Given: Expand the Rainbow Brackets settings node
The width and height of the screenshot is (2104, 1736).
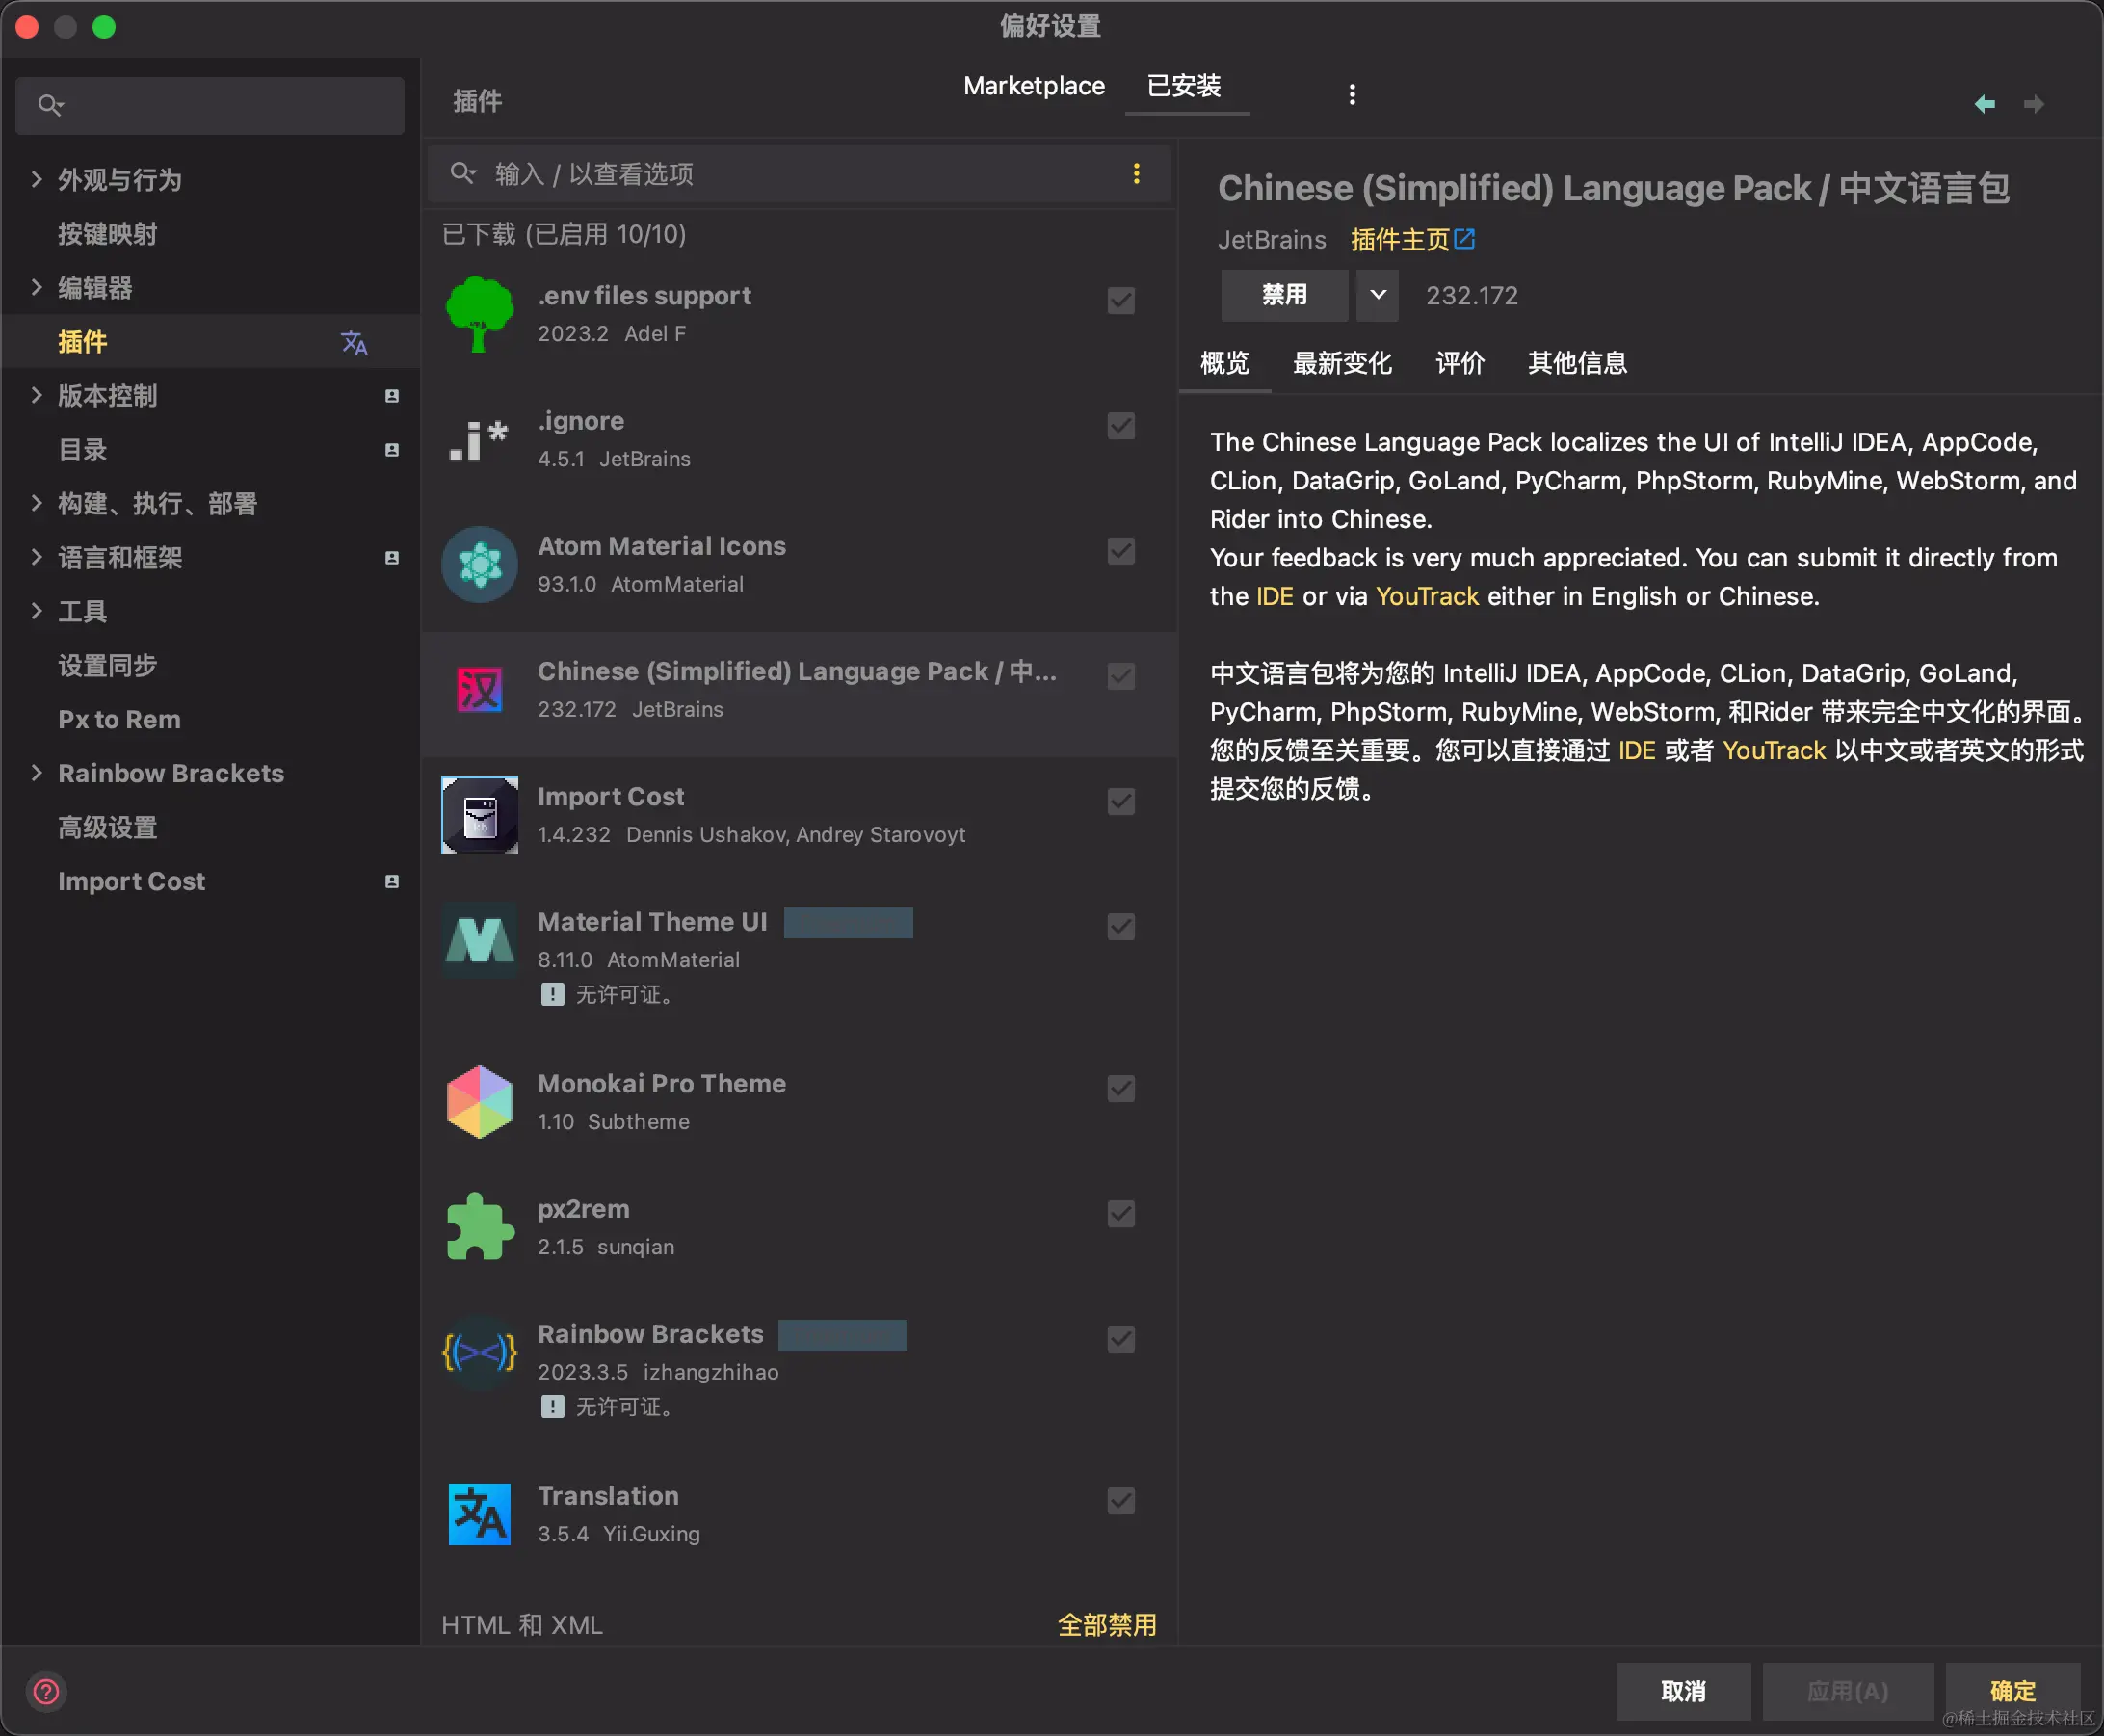Looking at the screenshot, I should click(x=37, y=773).
